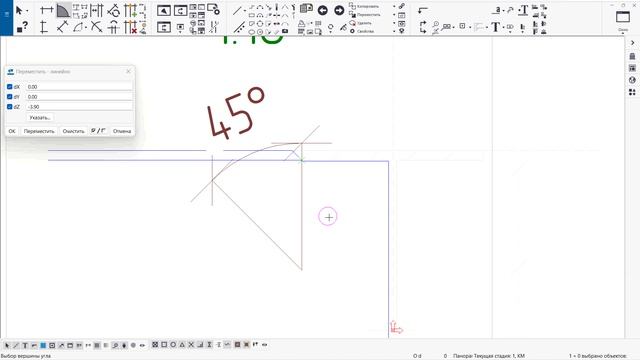Activate the highlighted angle dimension tool
The width and height of the screenshot is (640, 360).
63,10
